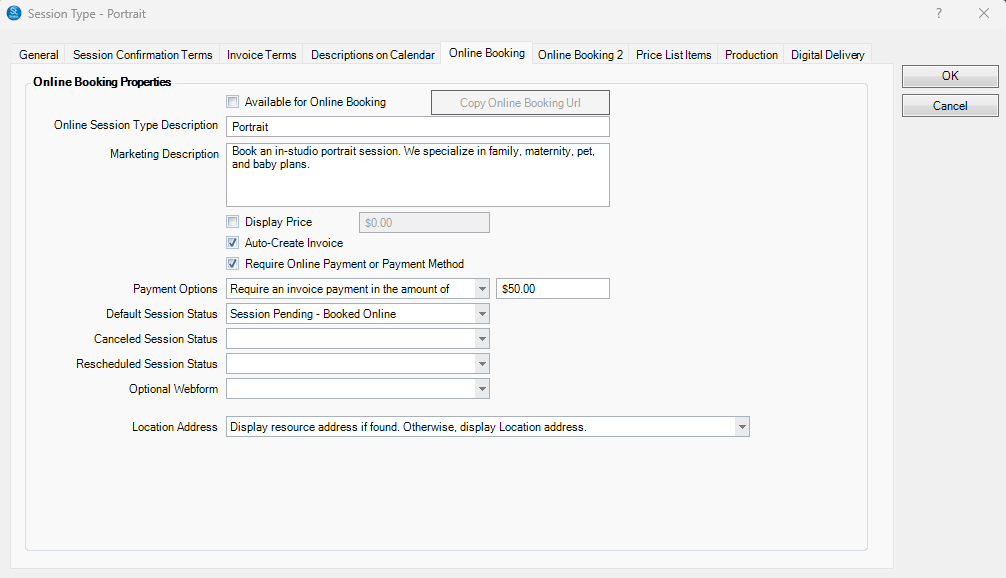This screenshot has width=1006, height=578.
Task: Open the Optional Webform dropdown
Action: pyautogui.click(x=482, y=389)
